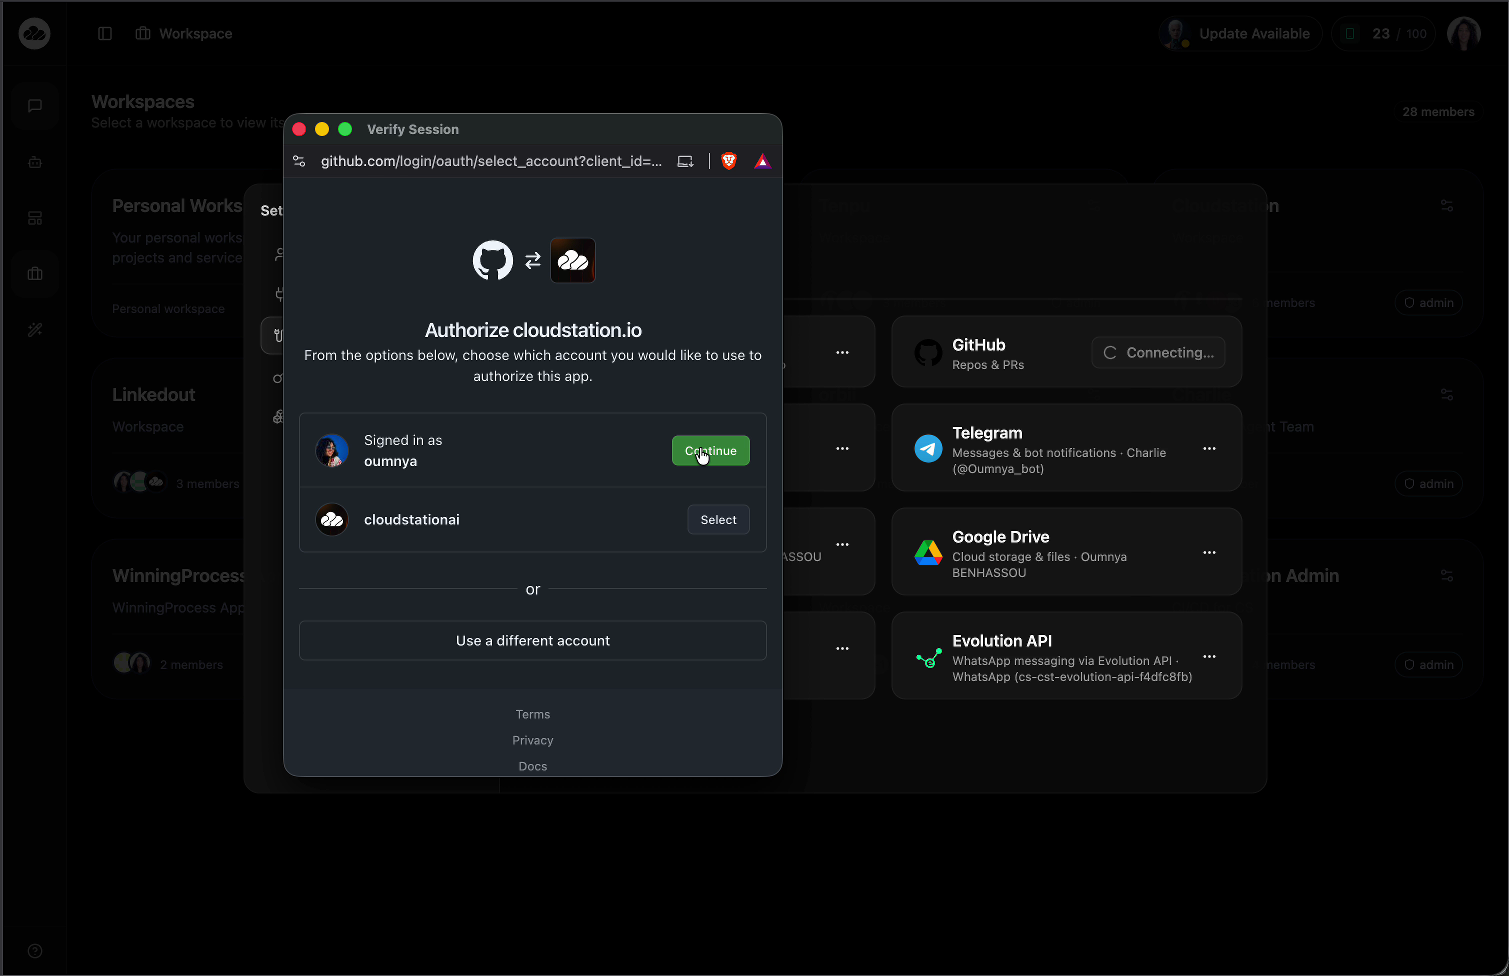
Task: Open the layout templates icon in sidebar
Action: click(35, 218)
